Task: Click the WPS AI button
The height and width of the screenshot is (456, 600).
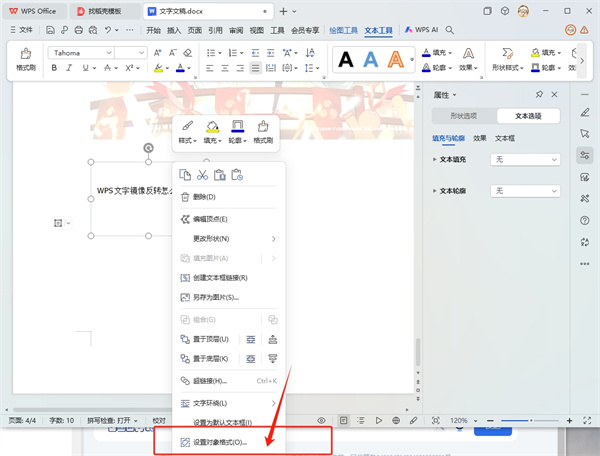Action: (x=421, y=30)
